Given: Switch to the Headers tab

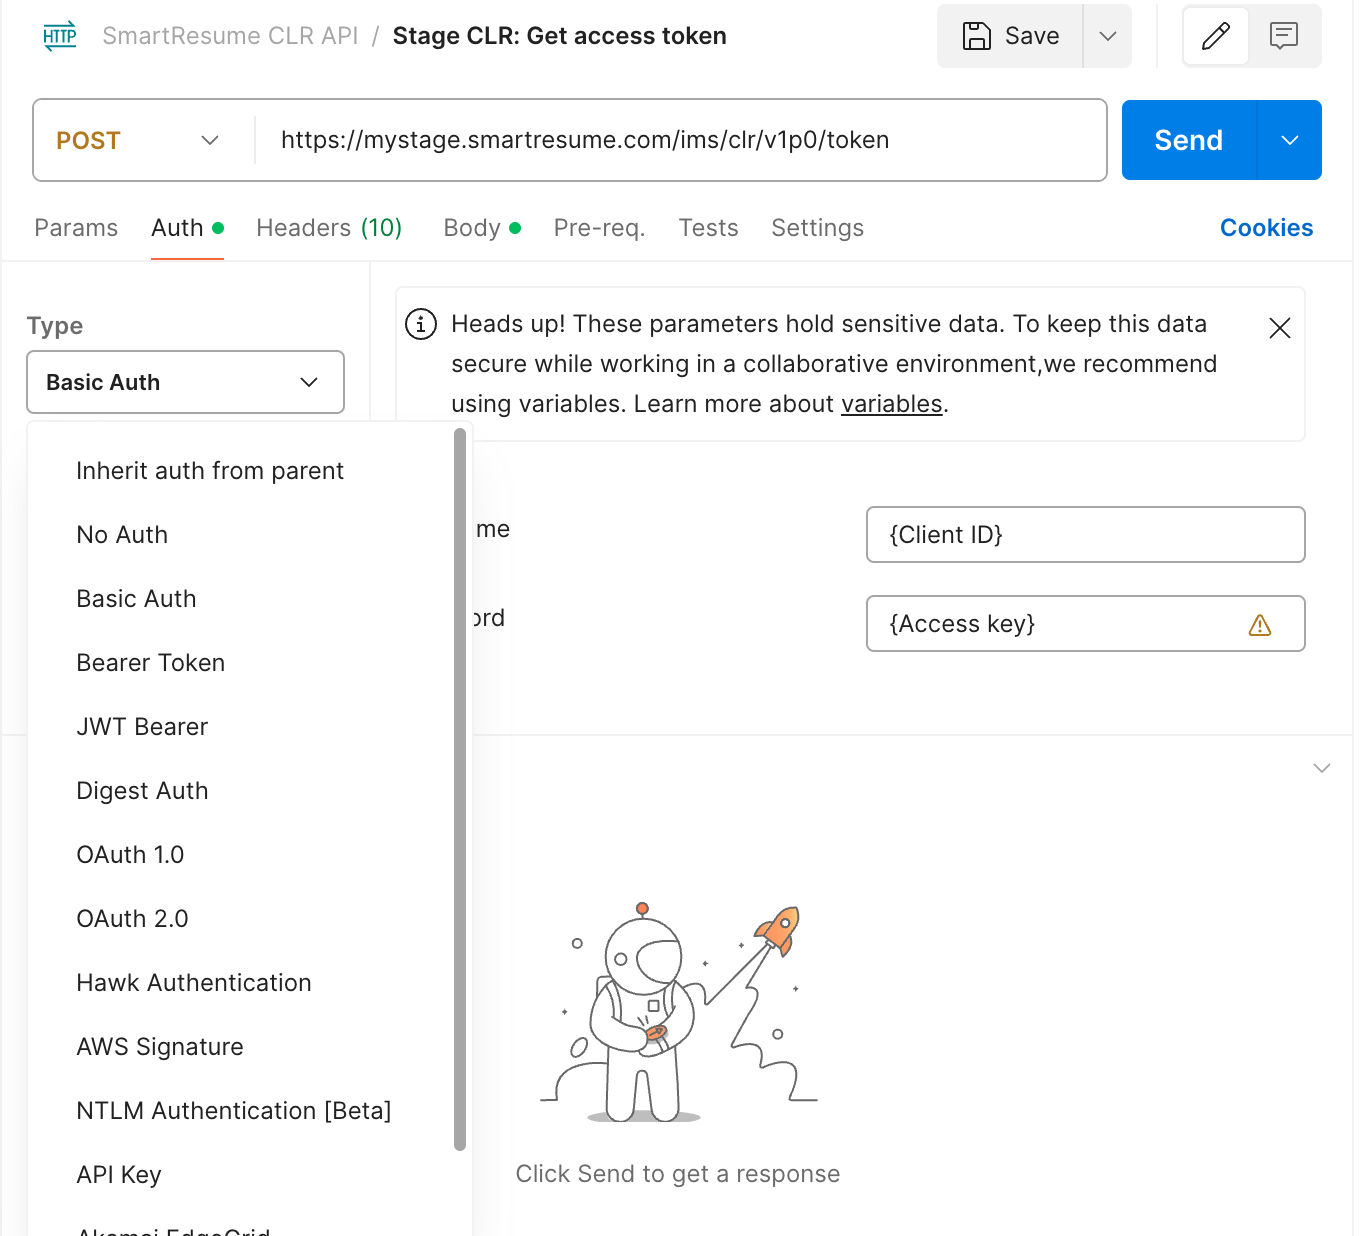Looking at the screenshot, I should [328, 228].
